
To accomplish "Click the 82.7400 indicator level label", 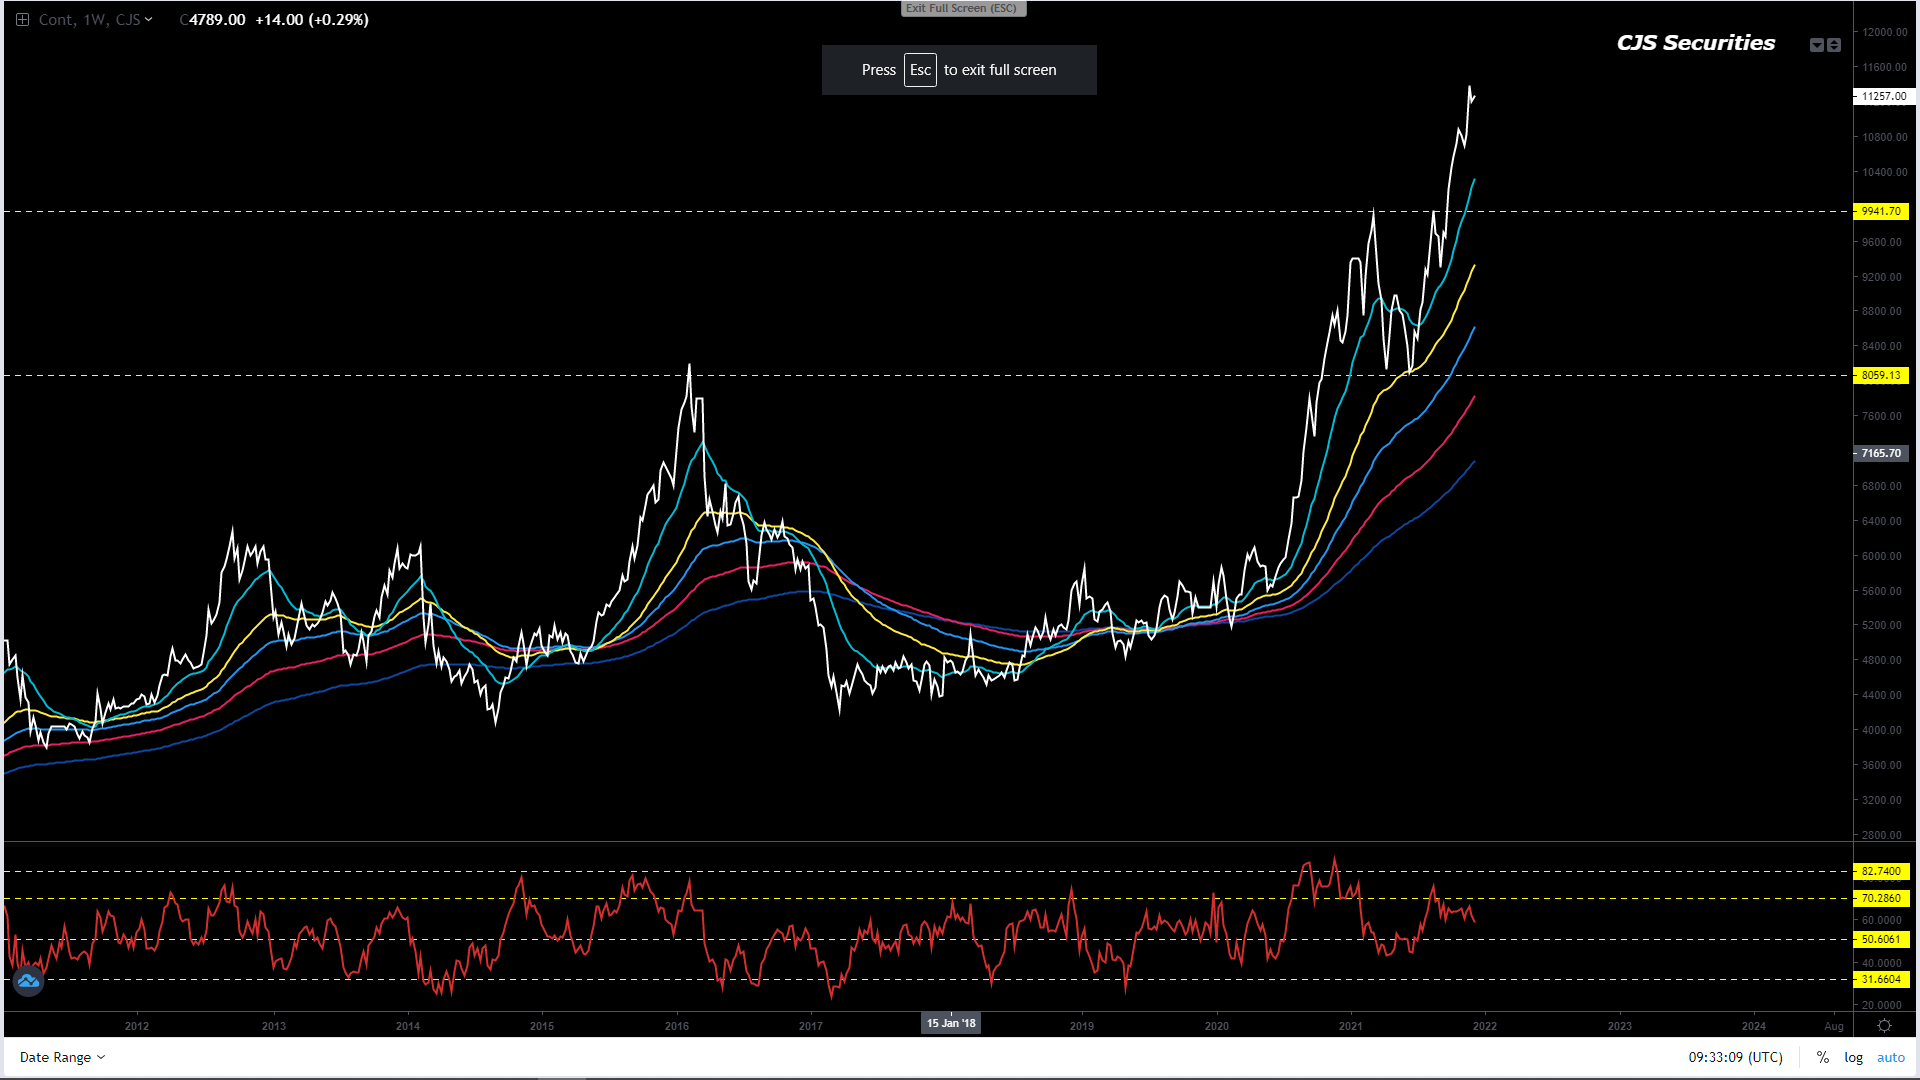I will coord(1881,871).
